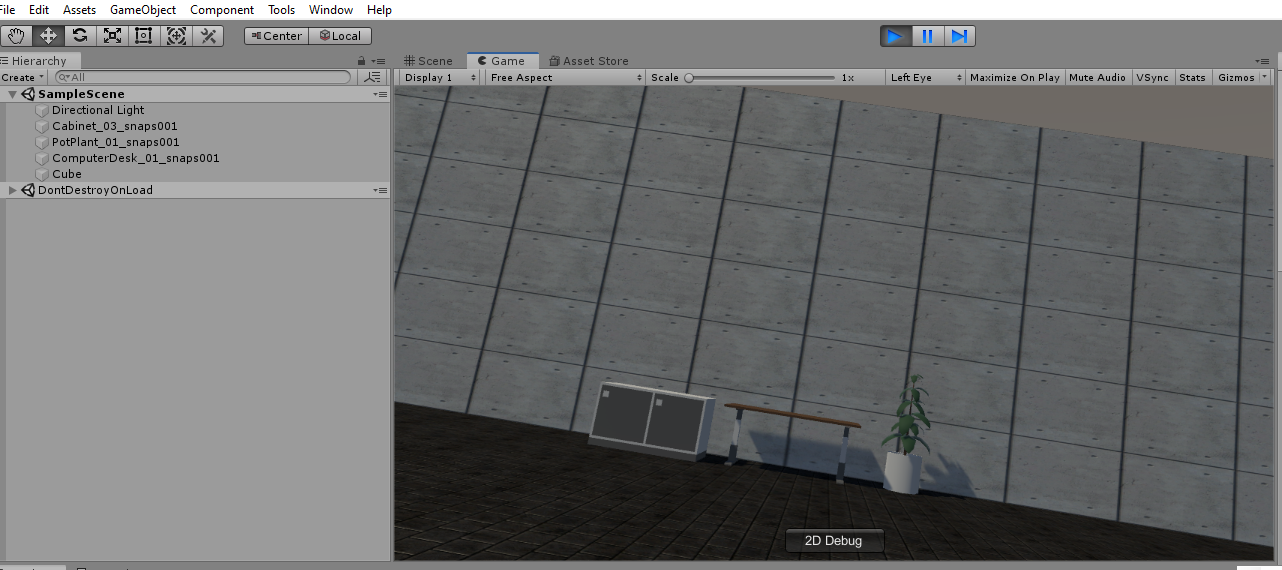The image size is (1282, 570).
Task: Toggle the Stats overlay
Action: coord(1192,77)
